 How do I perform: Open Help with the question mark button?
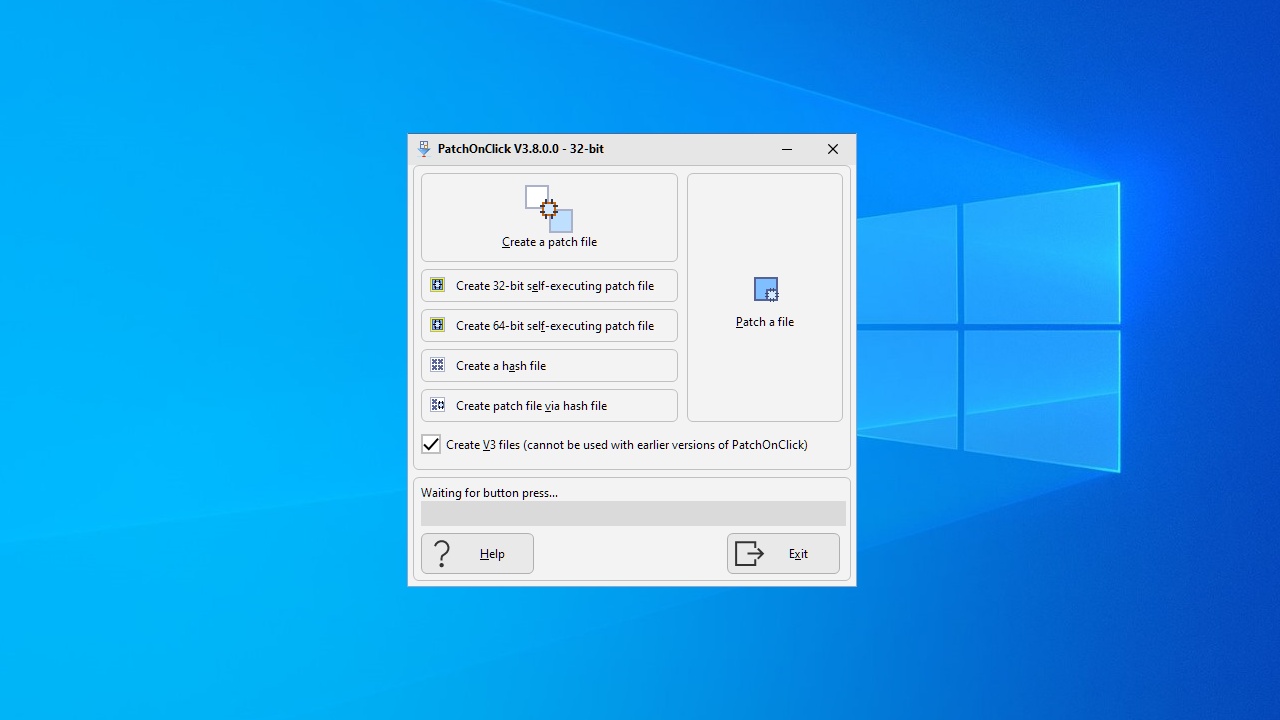[477, 553]
